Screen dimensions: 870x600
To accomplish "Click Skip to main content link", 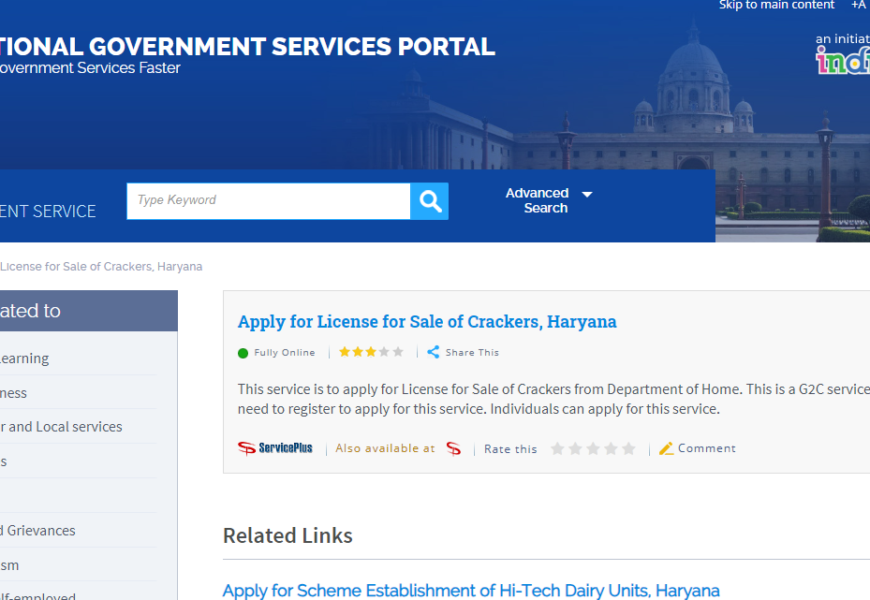I will pos(776,6).
